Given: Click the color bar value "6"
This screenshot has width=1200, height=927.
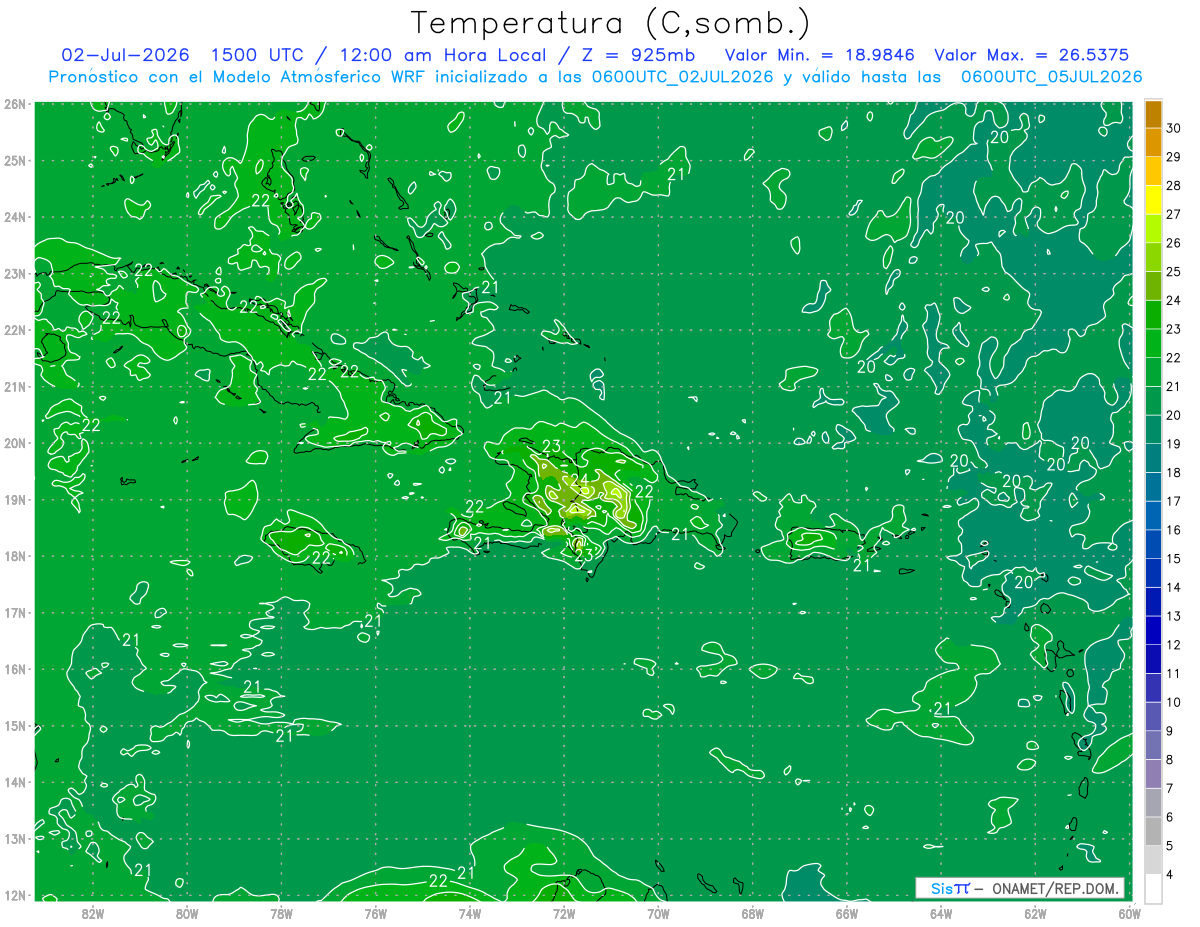Looking at the screenshot, I should click(1170, 817).
